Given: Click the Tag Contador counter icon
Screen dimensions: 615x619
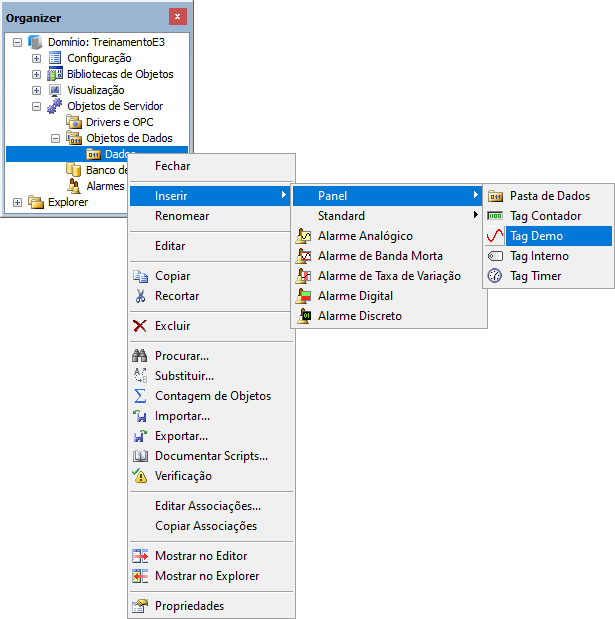Looking at the screenshot, I should [495, 216].
